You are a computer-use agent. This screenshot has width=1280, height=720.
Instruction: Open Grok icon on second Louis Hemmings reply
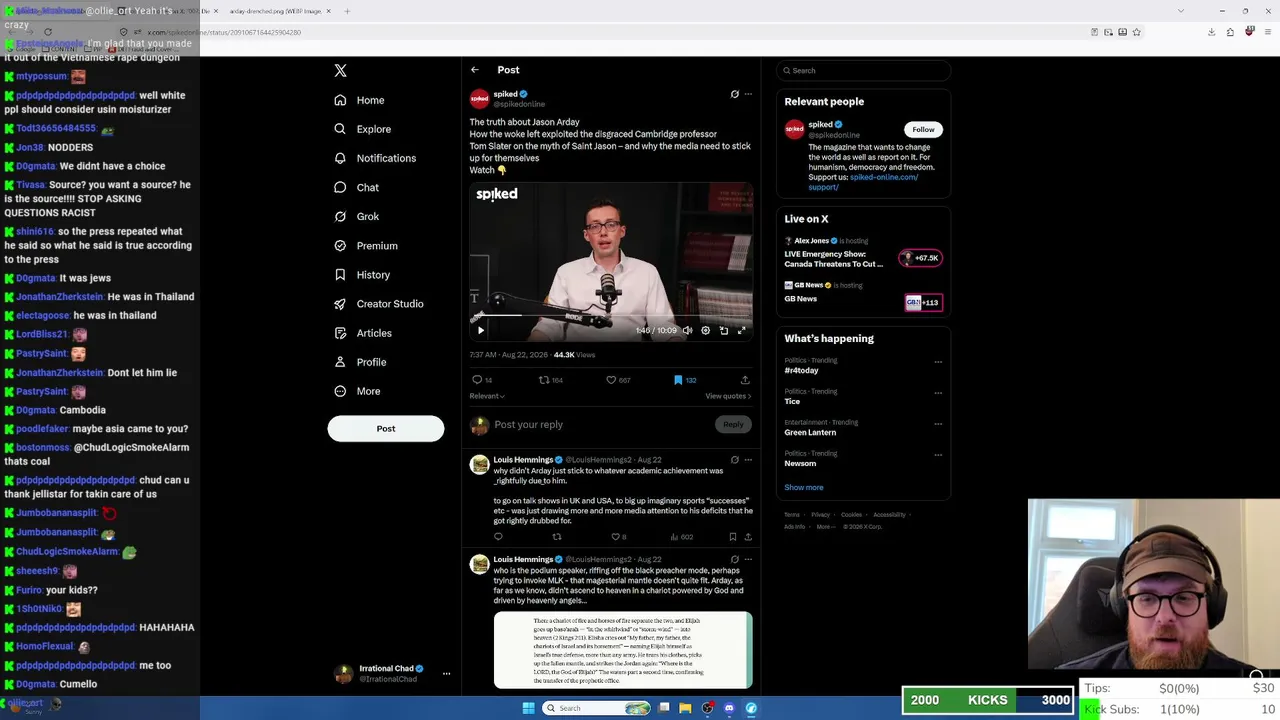coord(735,560)
